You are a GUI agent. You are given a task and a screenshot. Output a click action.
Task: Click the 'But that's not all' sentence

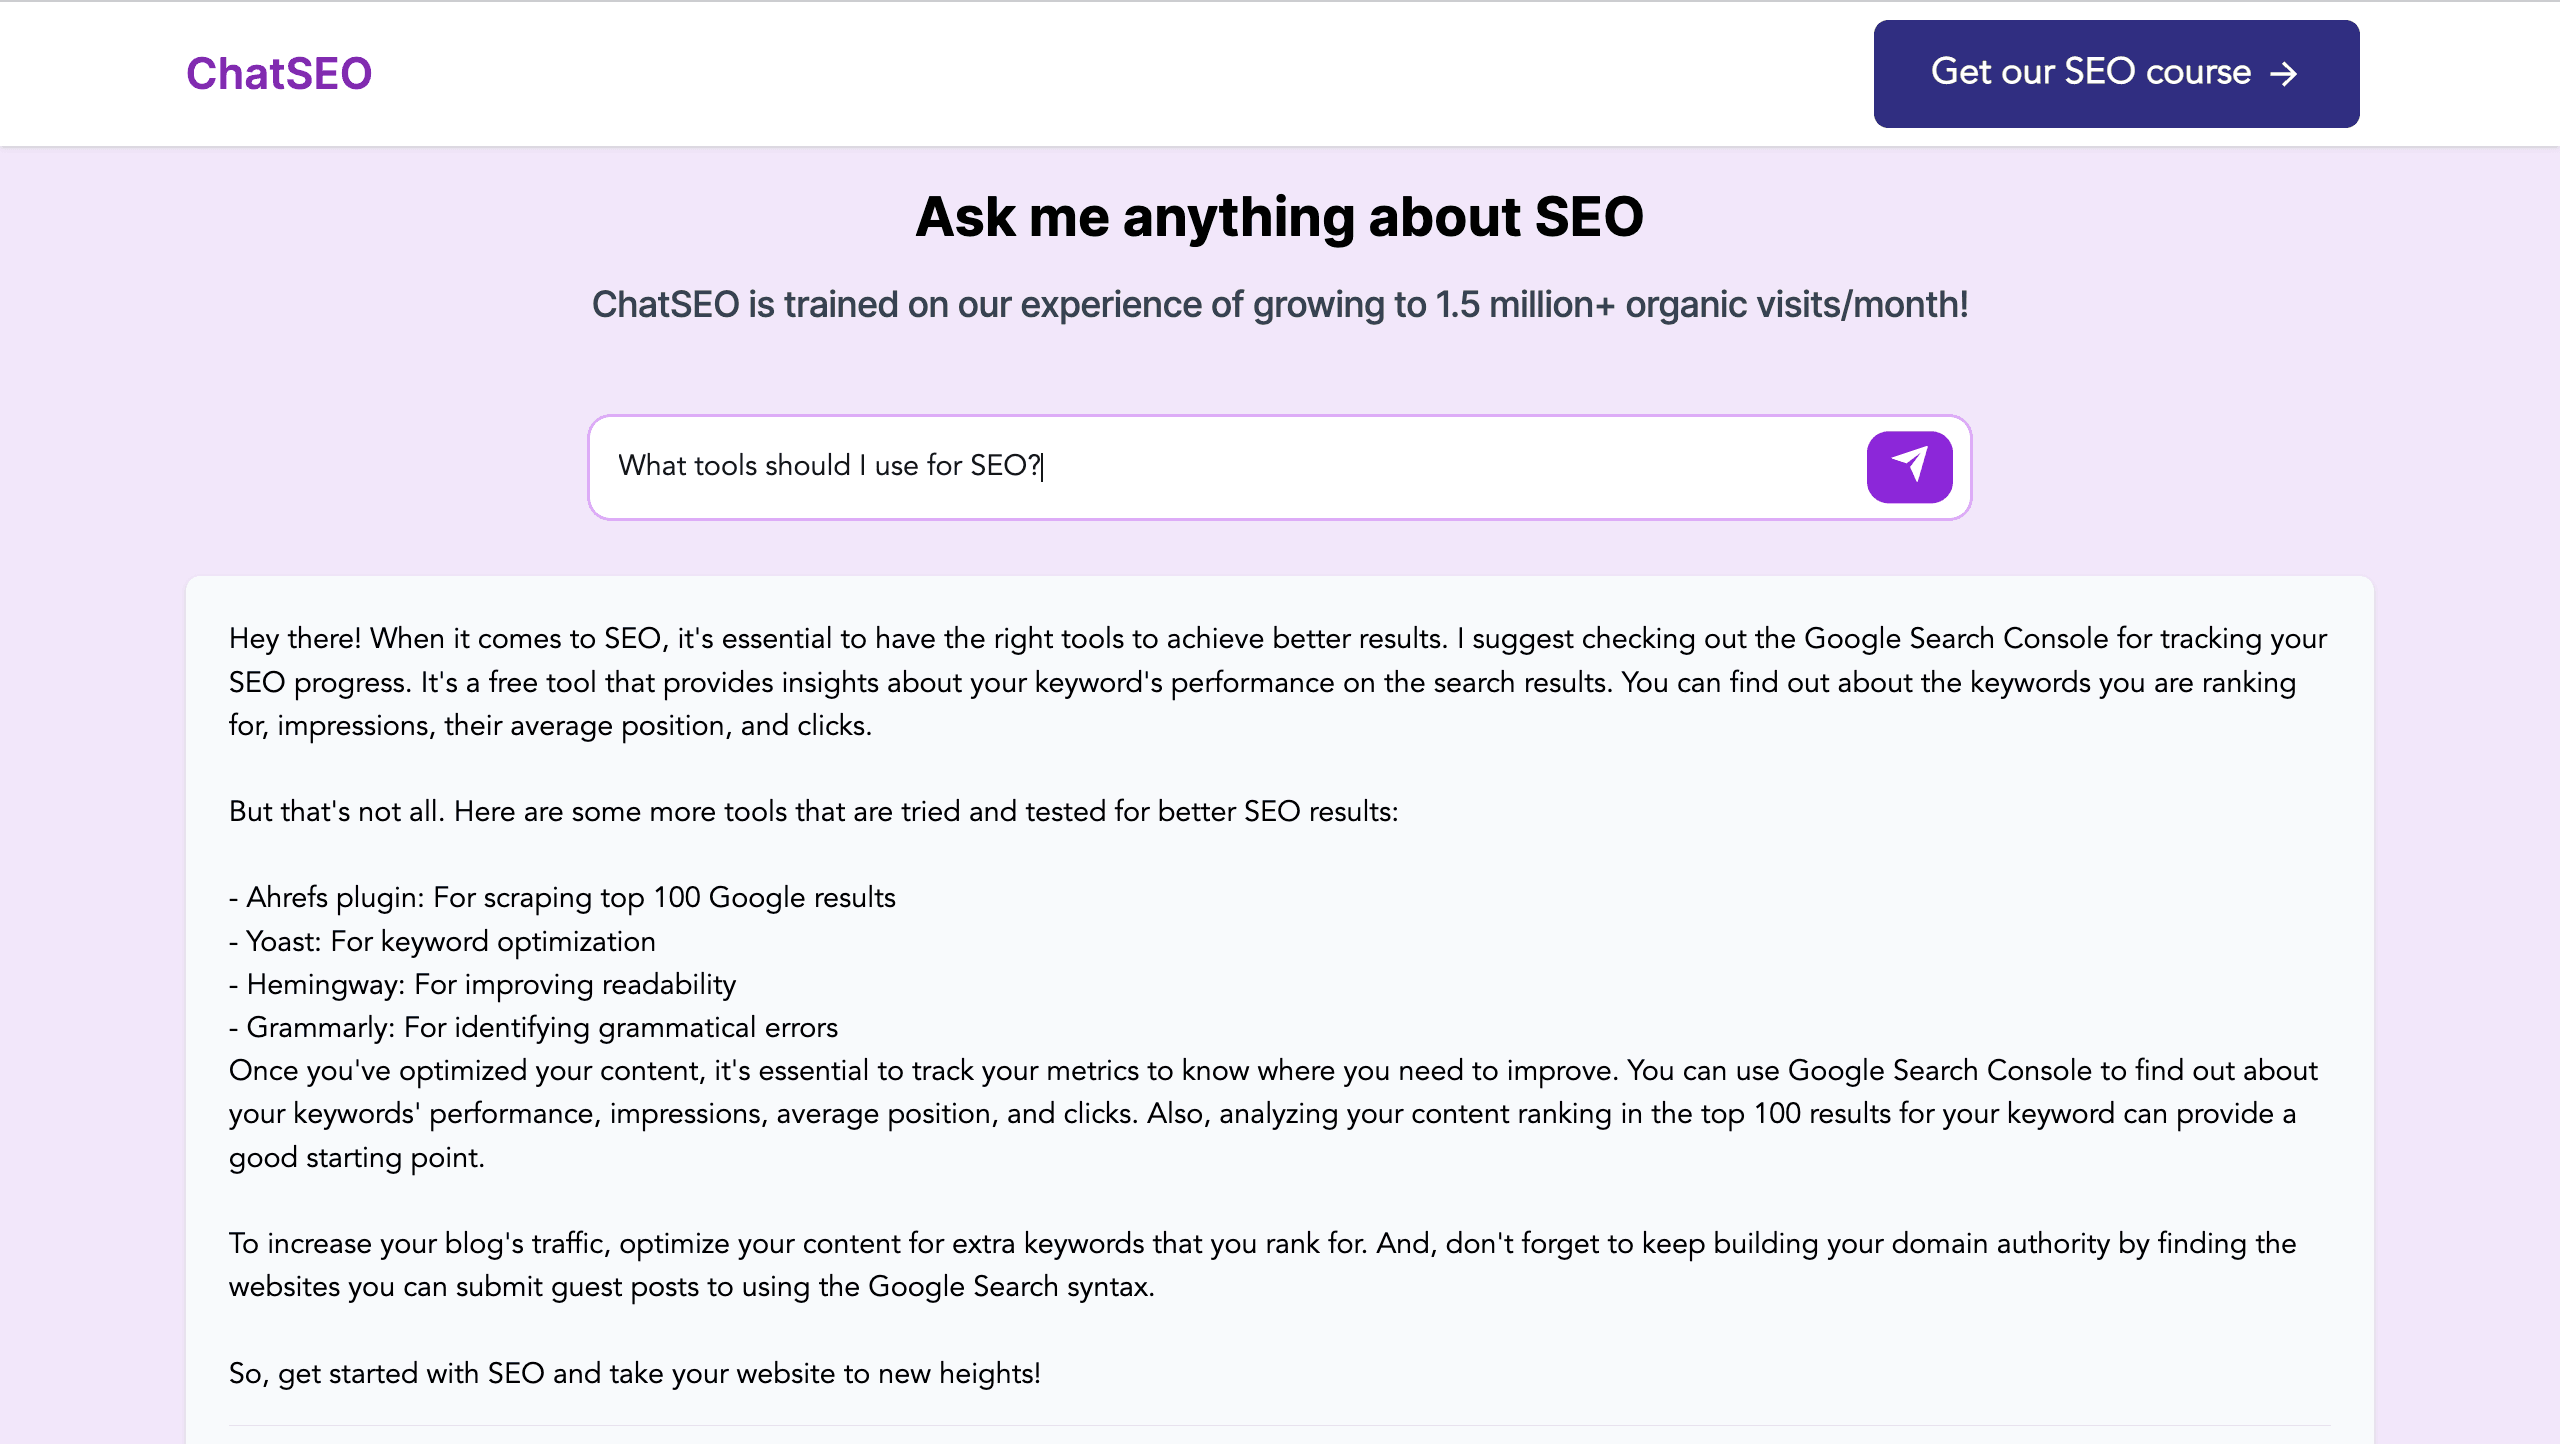pyautogui.click(x=813, y=811)
